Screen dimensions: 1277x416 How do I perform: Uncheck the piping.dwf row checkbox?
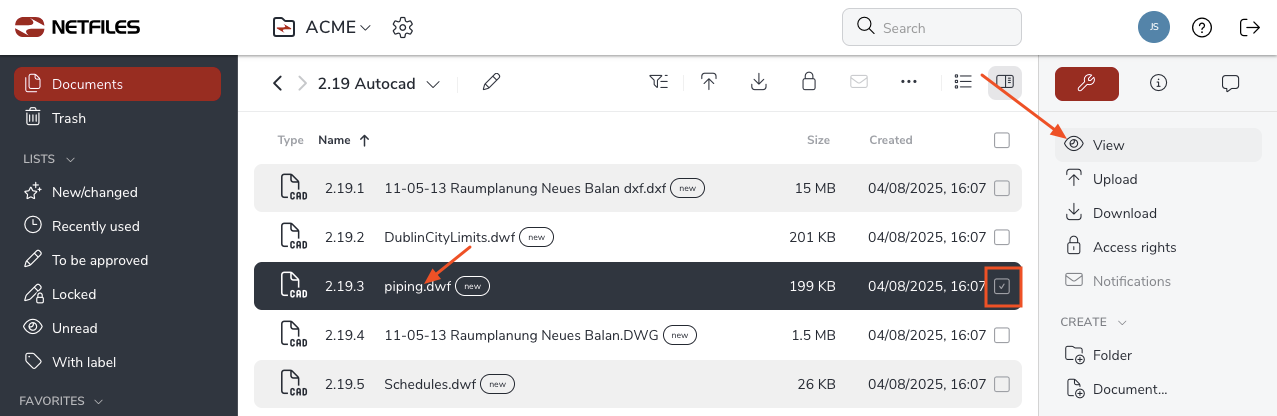click(1003, 287)
